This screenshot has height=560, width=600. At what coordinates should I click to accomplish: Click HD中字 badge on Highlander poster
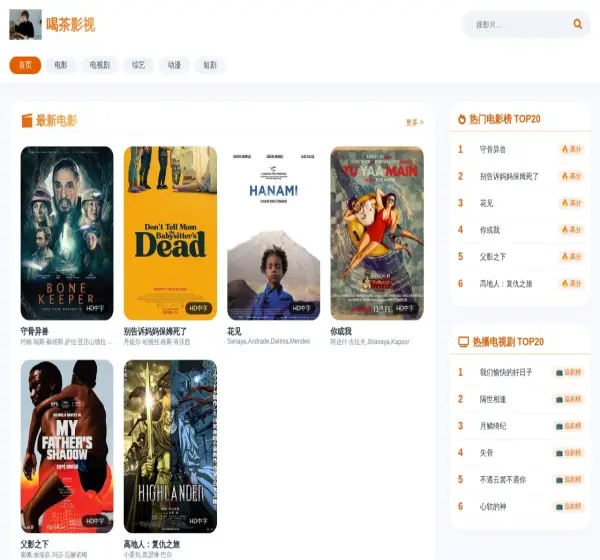tap(198, 521)
